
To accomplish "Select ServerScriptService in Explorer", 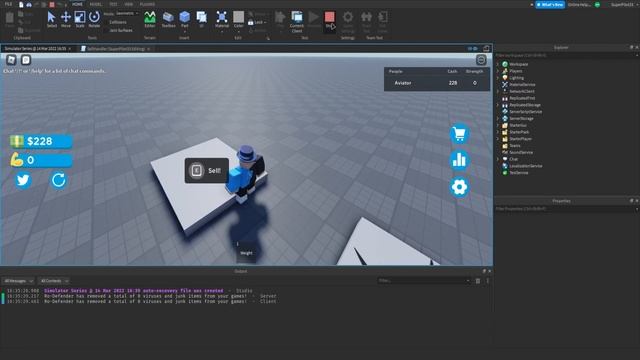I will [x=526, y=111].
